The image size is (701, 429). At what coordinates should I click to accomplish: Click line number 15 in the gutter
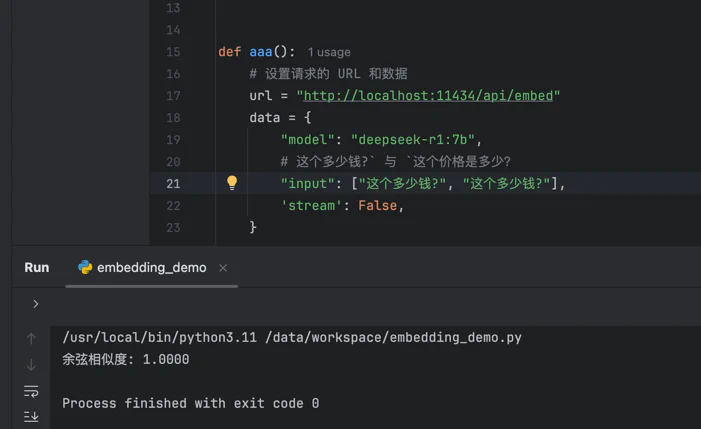pyautogui.click(x=173, y=52)
